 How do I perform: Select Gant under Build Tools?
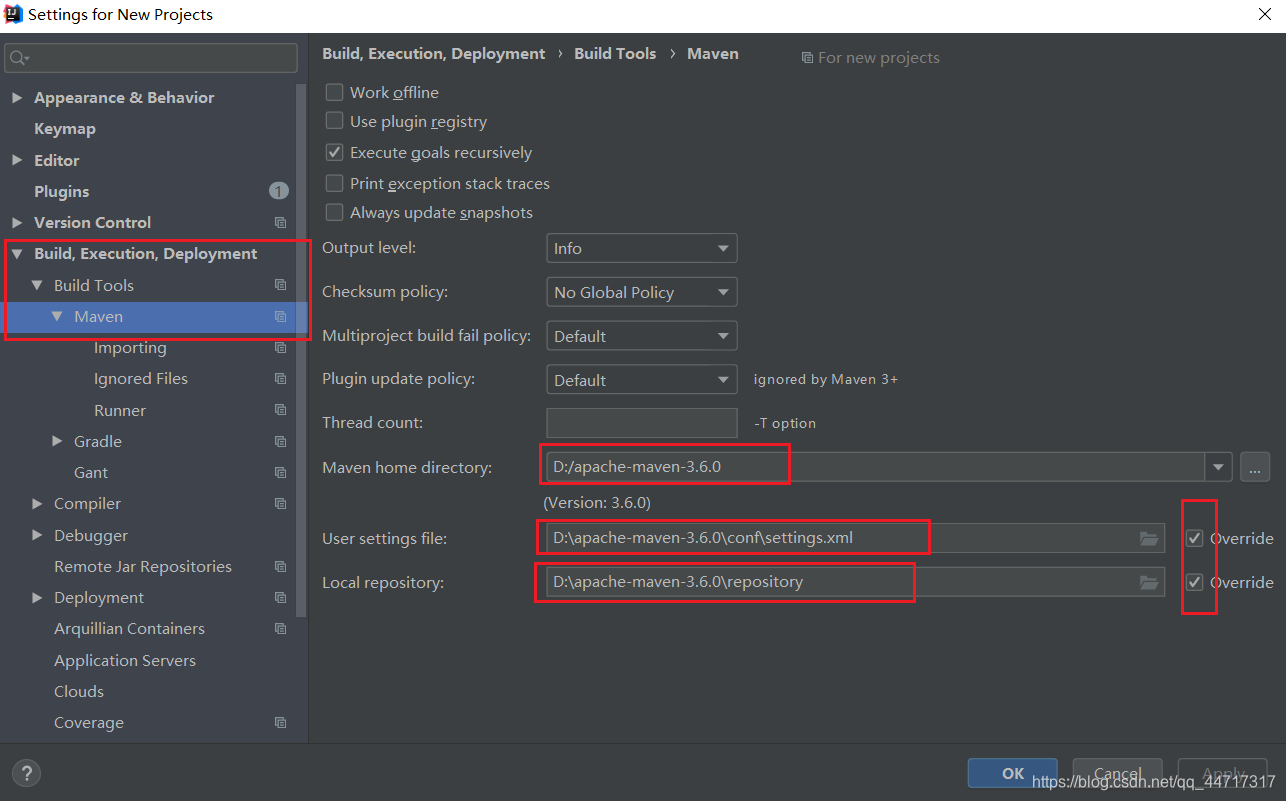(x=91, y=472)
